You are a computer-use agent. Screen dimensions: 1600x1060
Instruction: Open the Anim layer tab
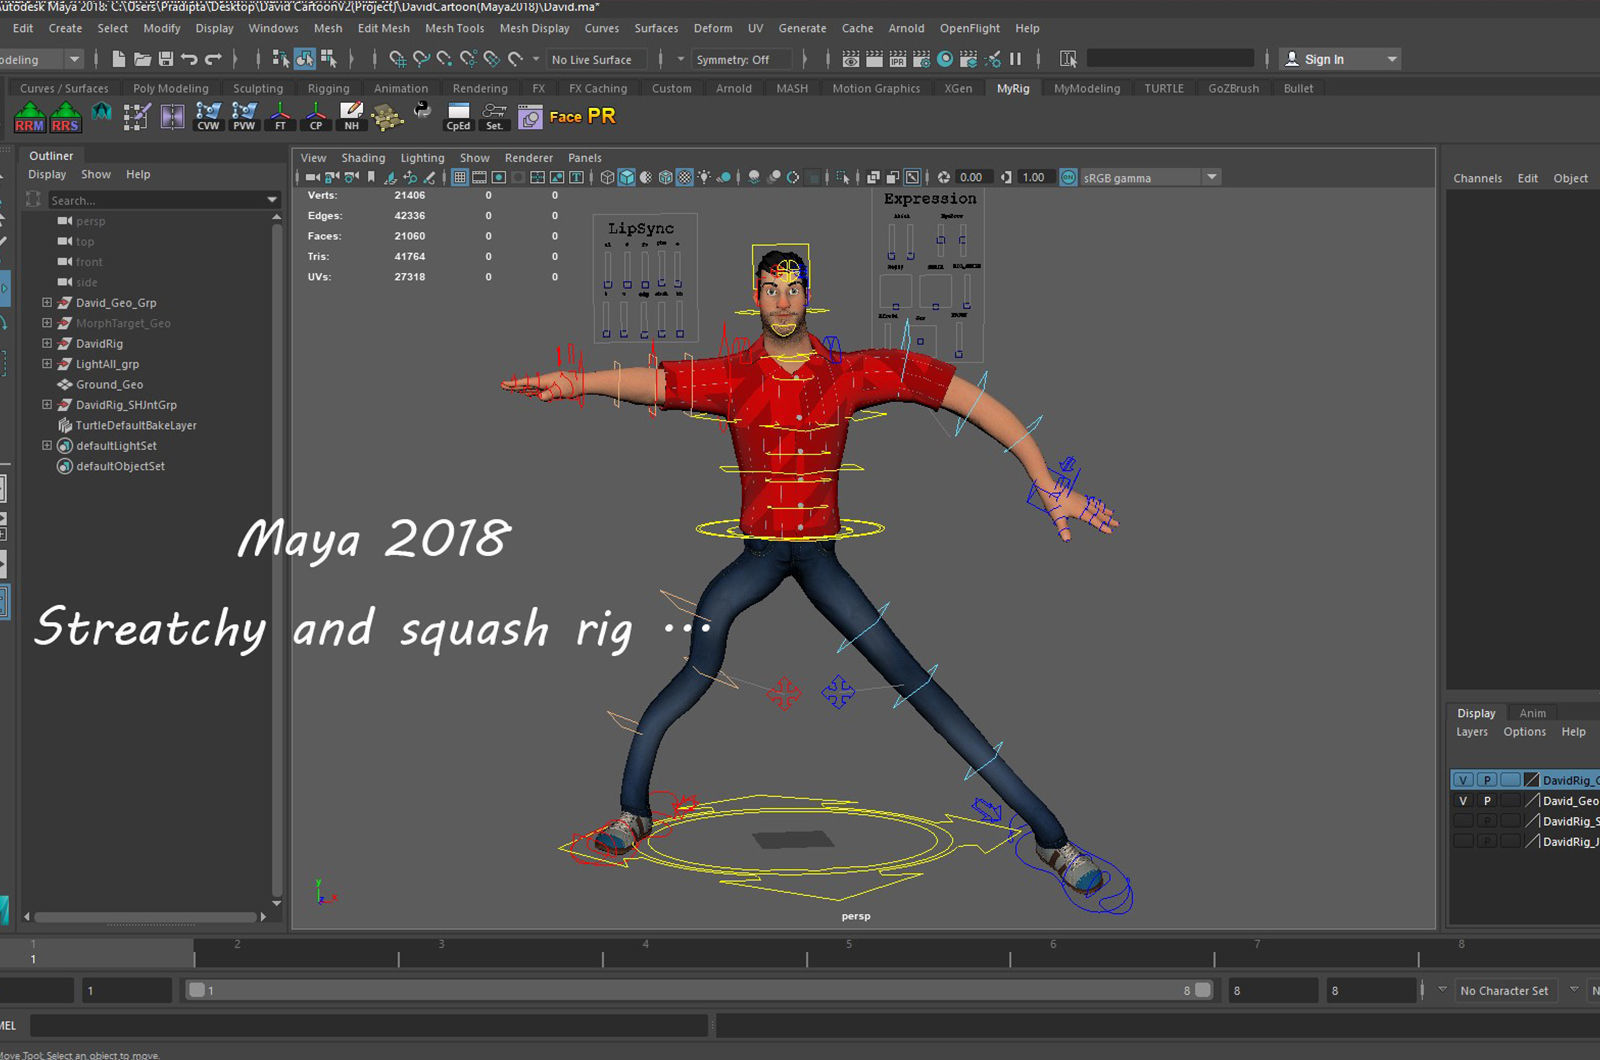[1532, 713]
